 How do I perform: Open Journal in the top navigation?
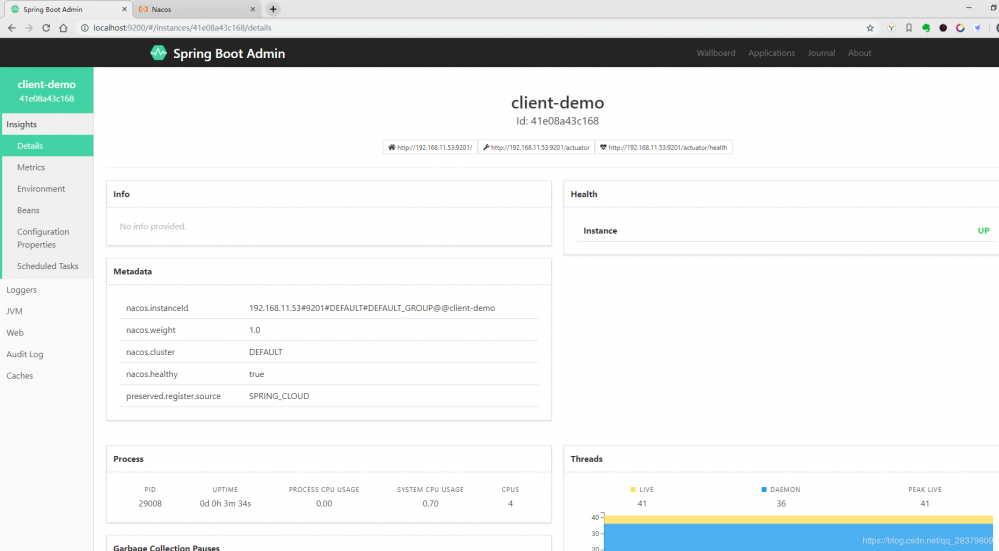[821, 53]
